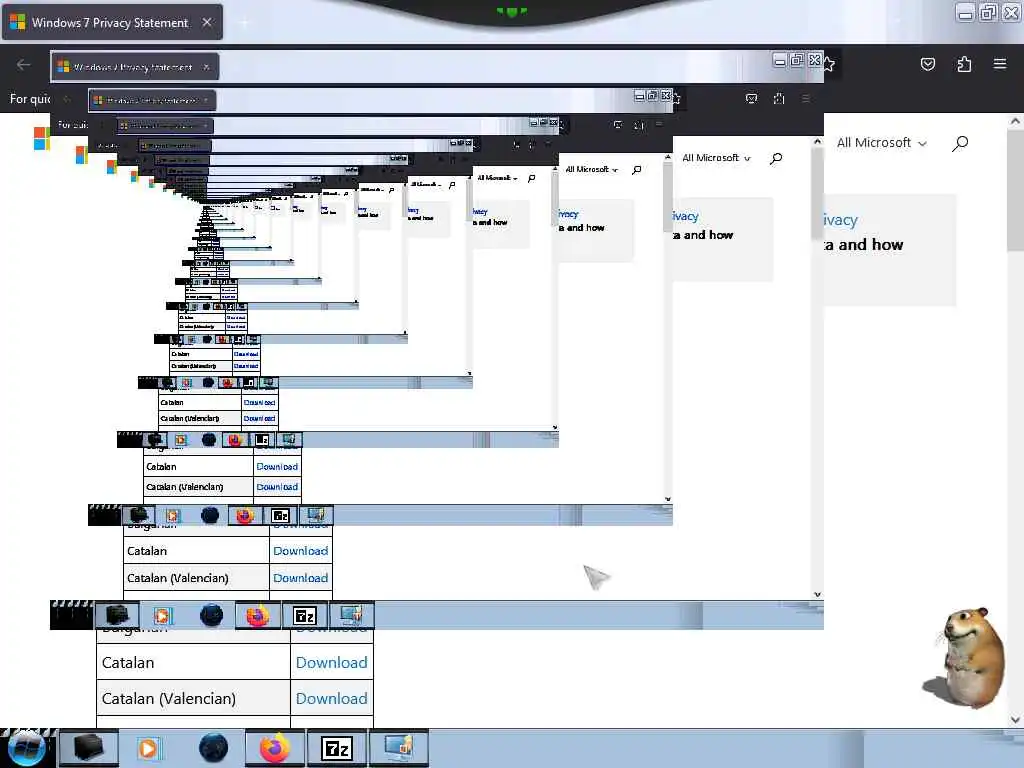The width and height of the screenshot is (1024, 768).
Task: Click the largest Microsoft search magnifier icon
Action: (x=960, y=143)
